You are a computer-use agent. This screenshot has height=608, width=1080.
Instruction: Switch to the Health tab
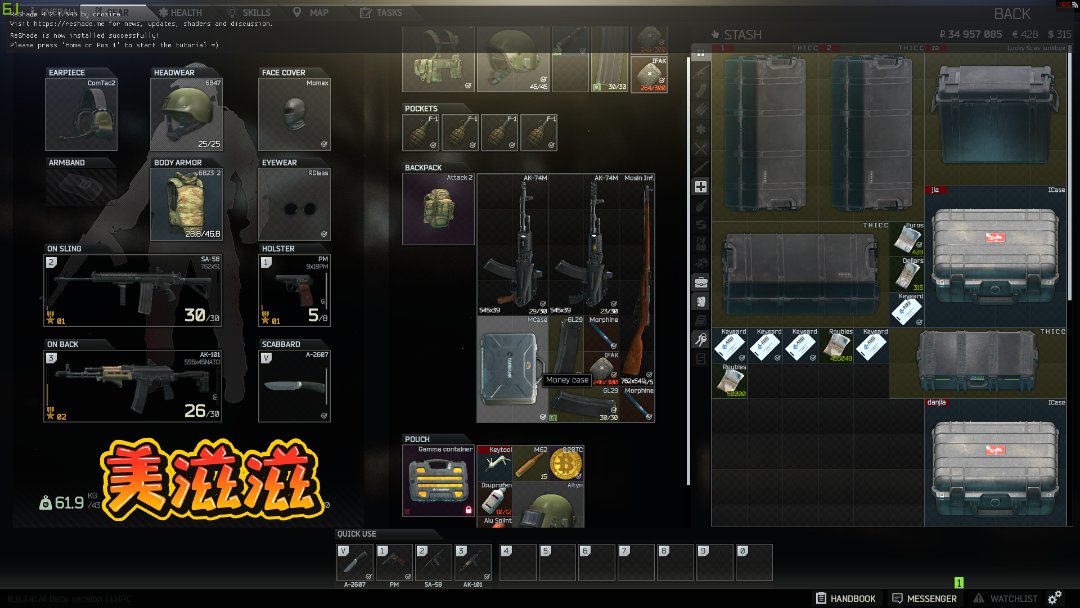click(180, 12)
